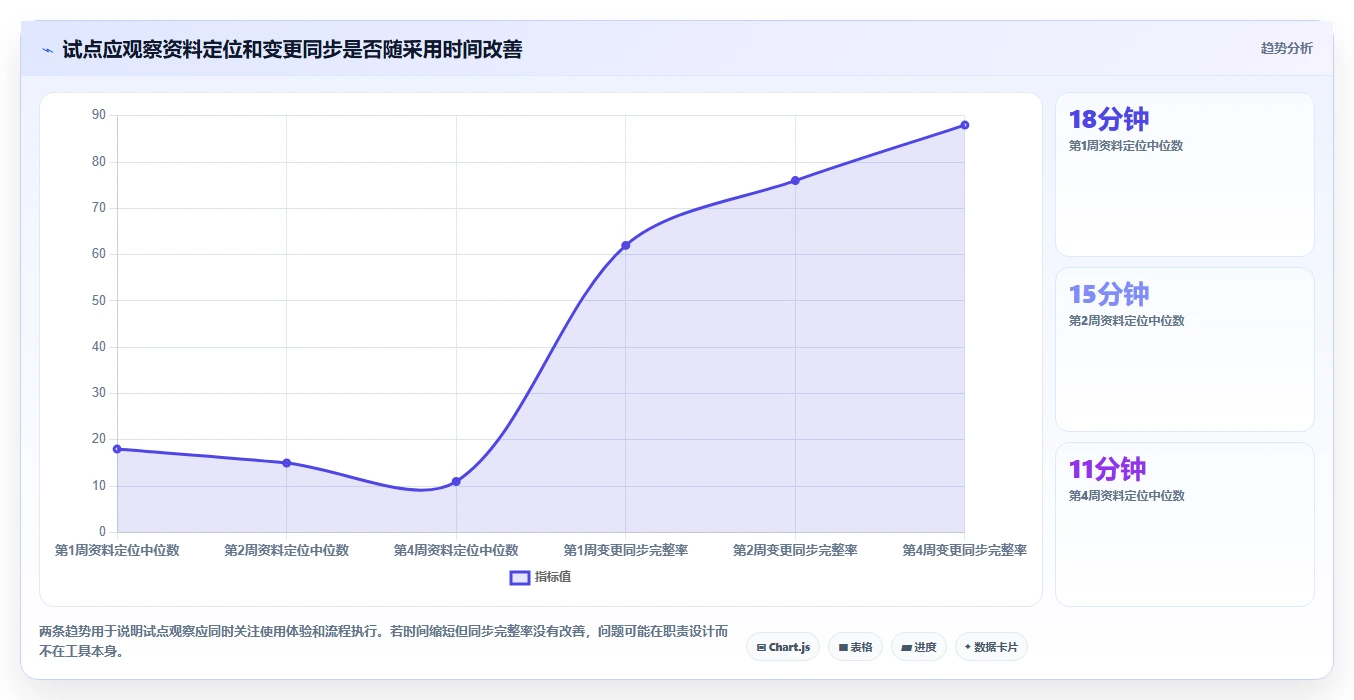This screenshot has height=700, width=1354.
Task: Click the y-axis value 90
Action: [99, 115]
